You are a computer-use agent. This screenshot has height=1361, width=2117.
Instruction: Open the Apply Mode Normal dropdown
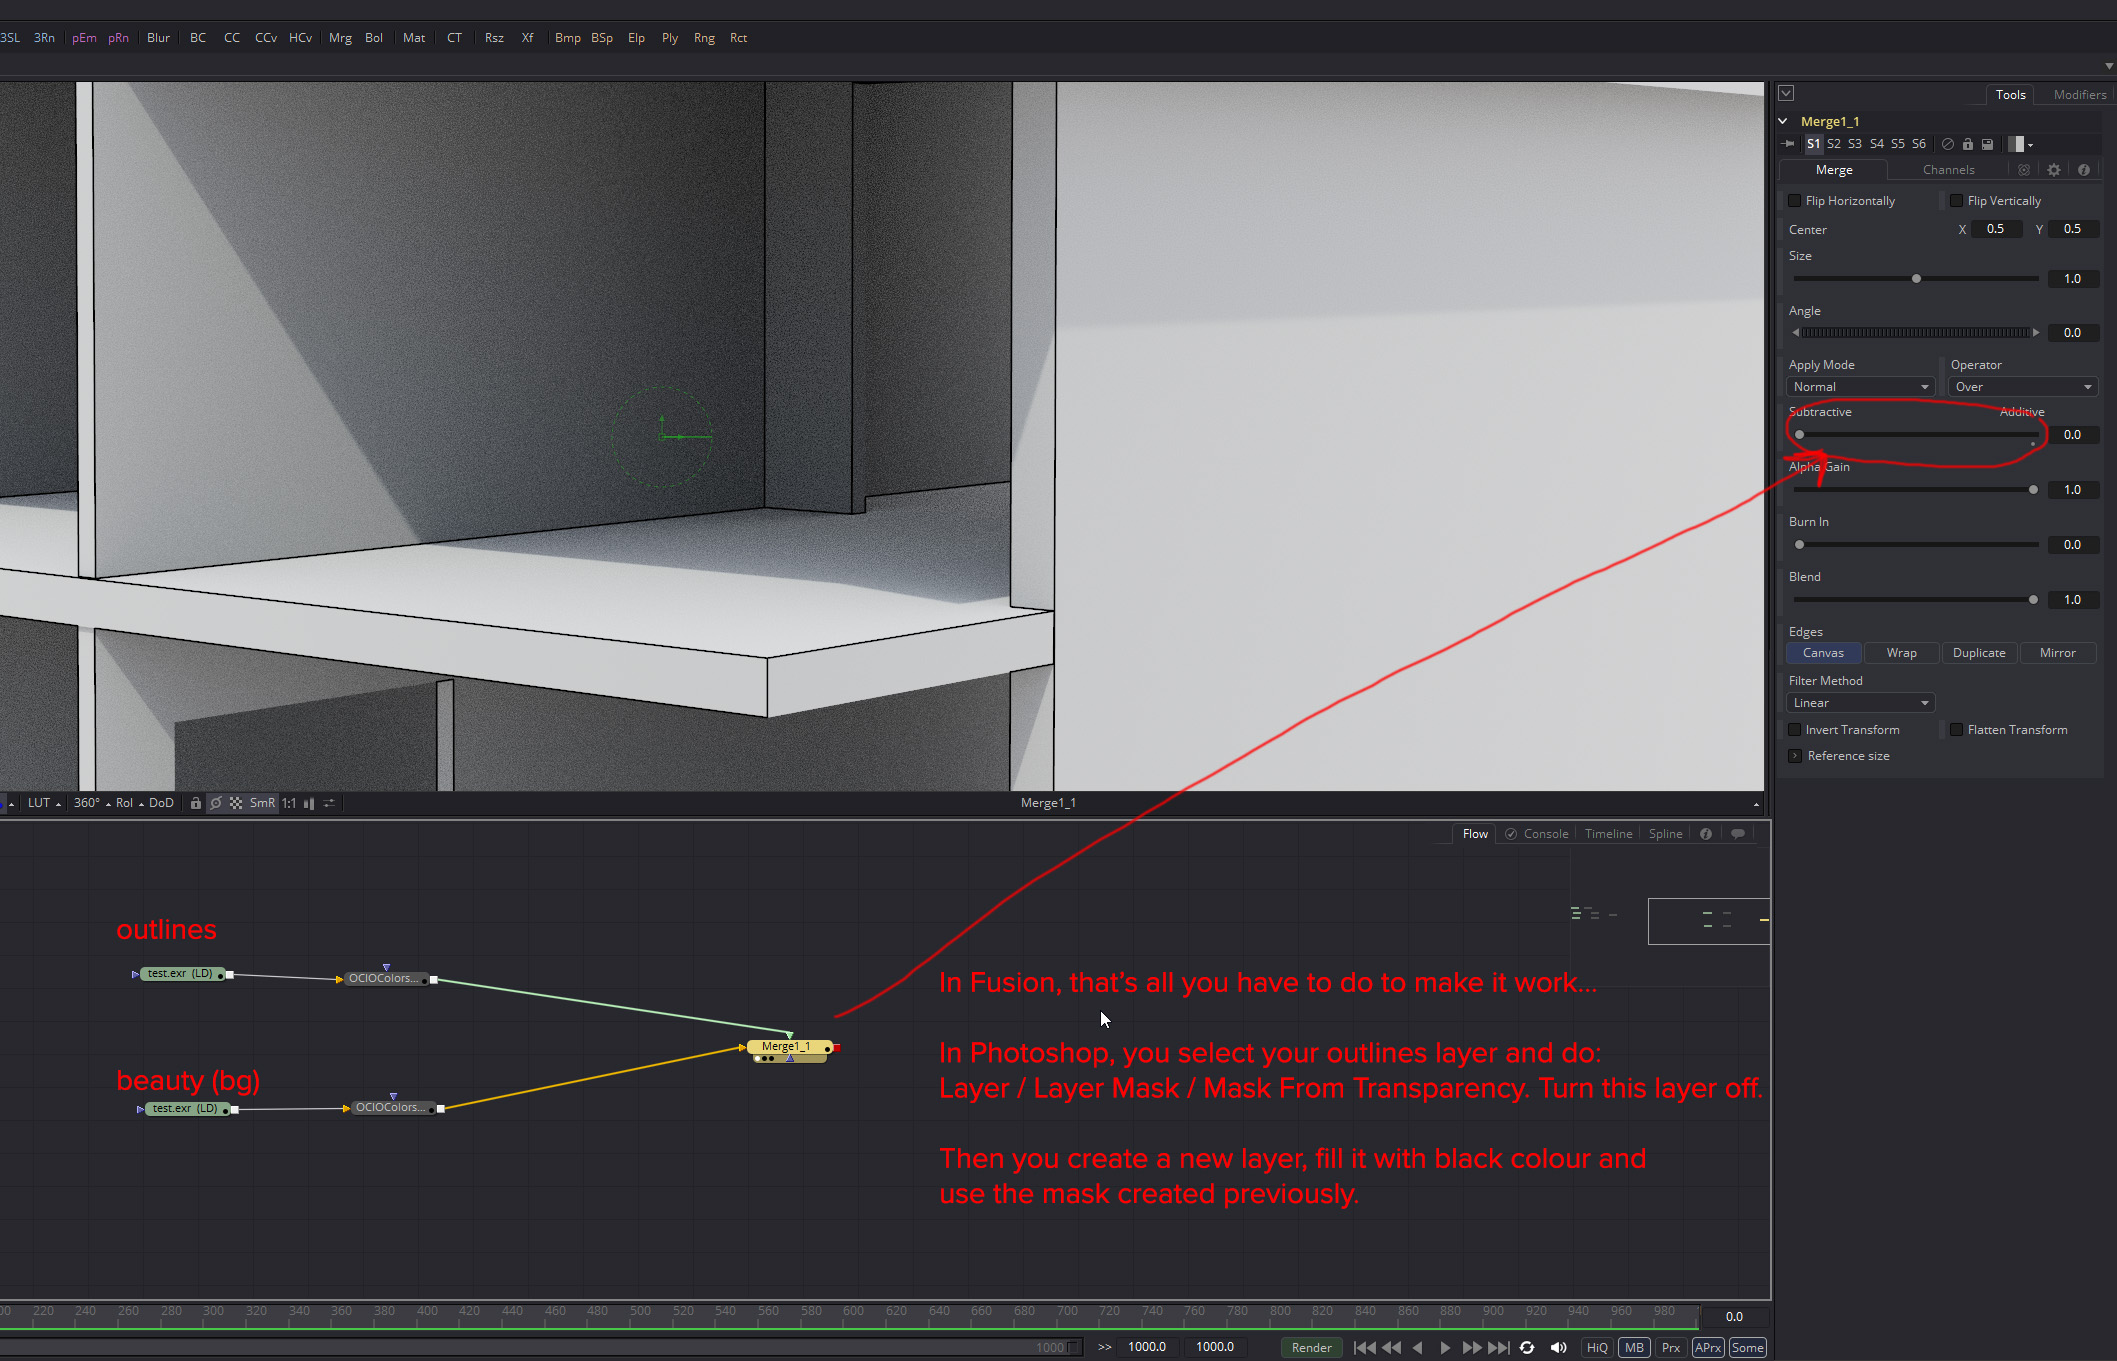(x=1858, y=386)
